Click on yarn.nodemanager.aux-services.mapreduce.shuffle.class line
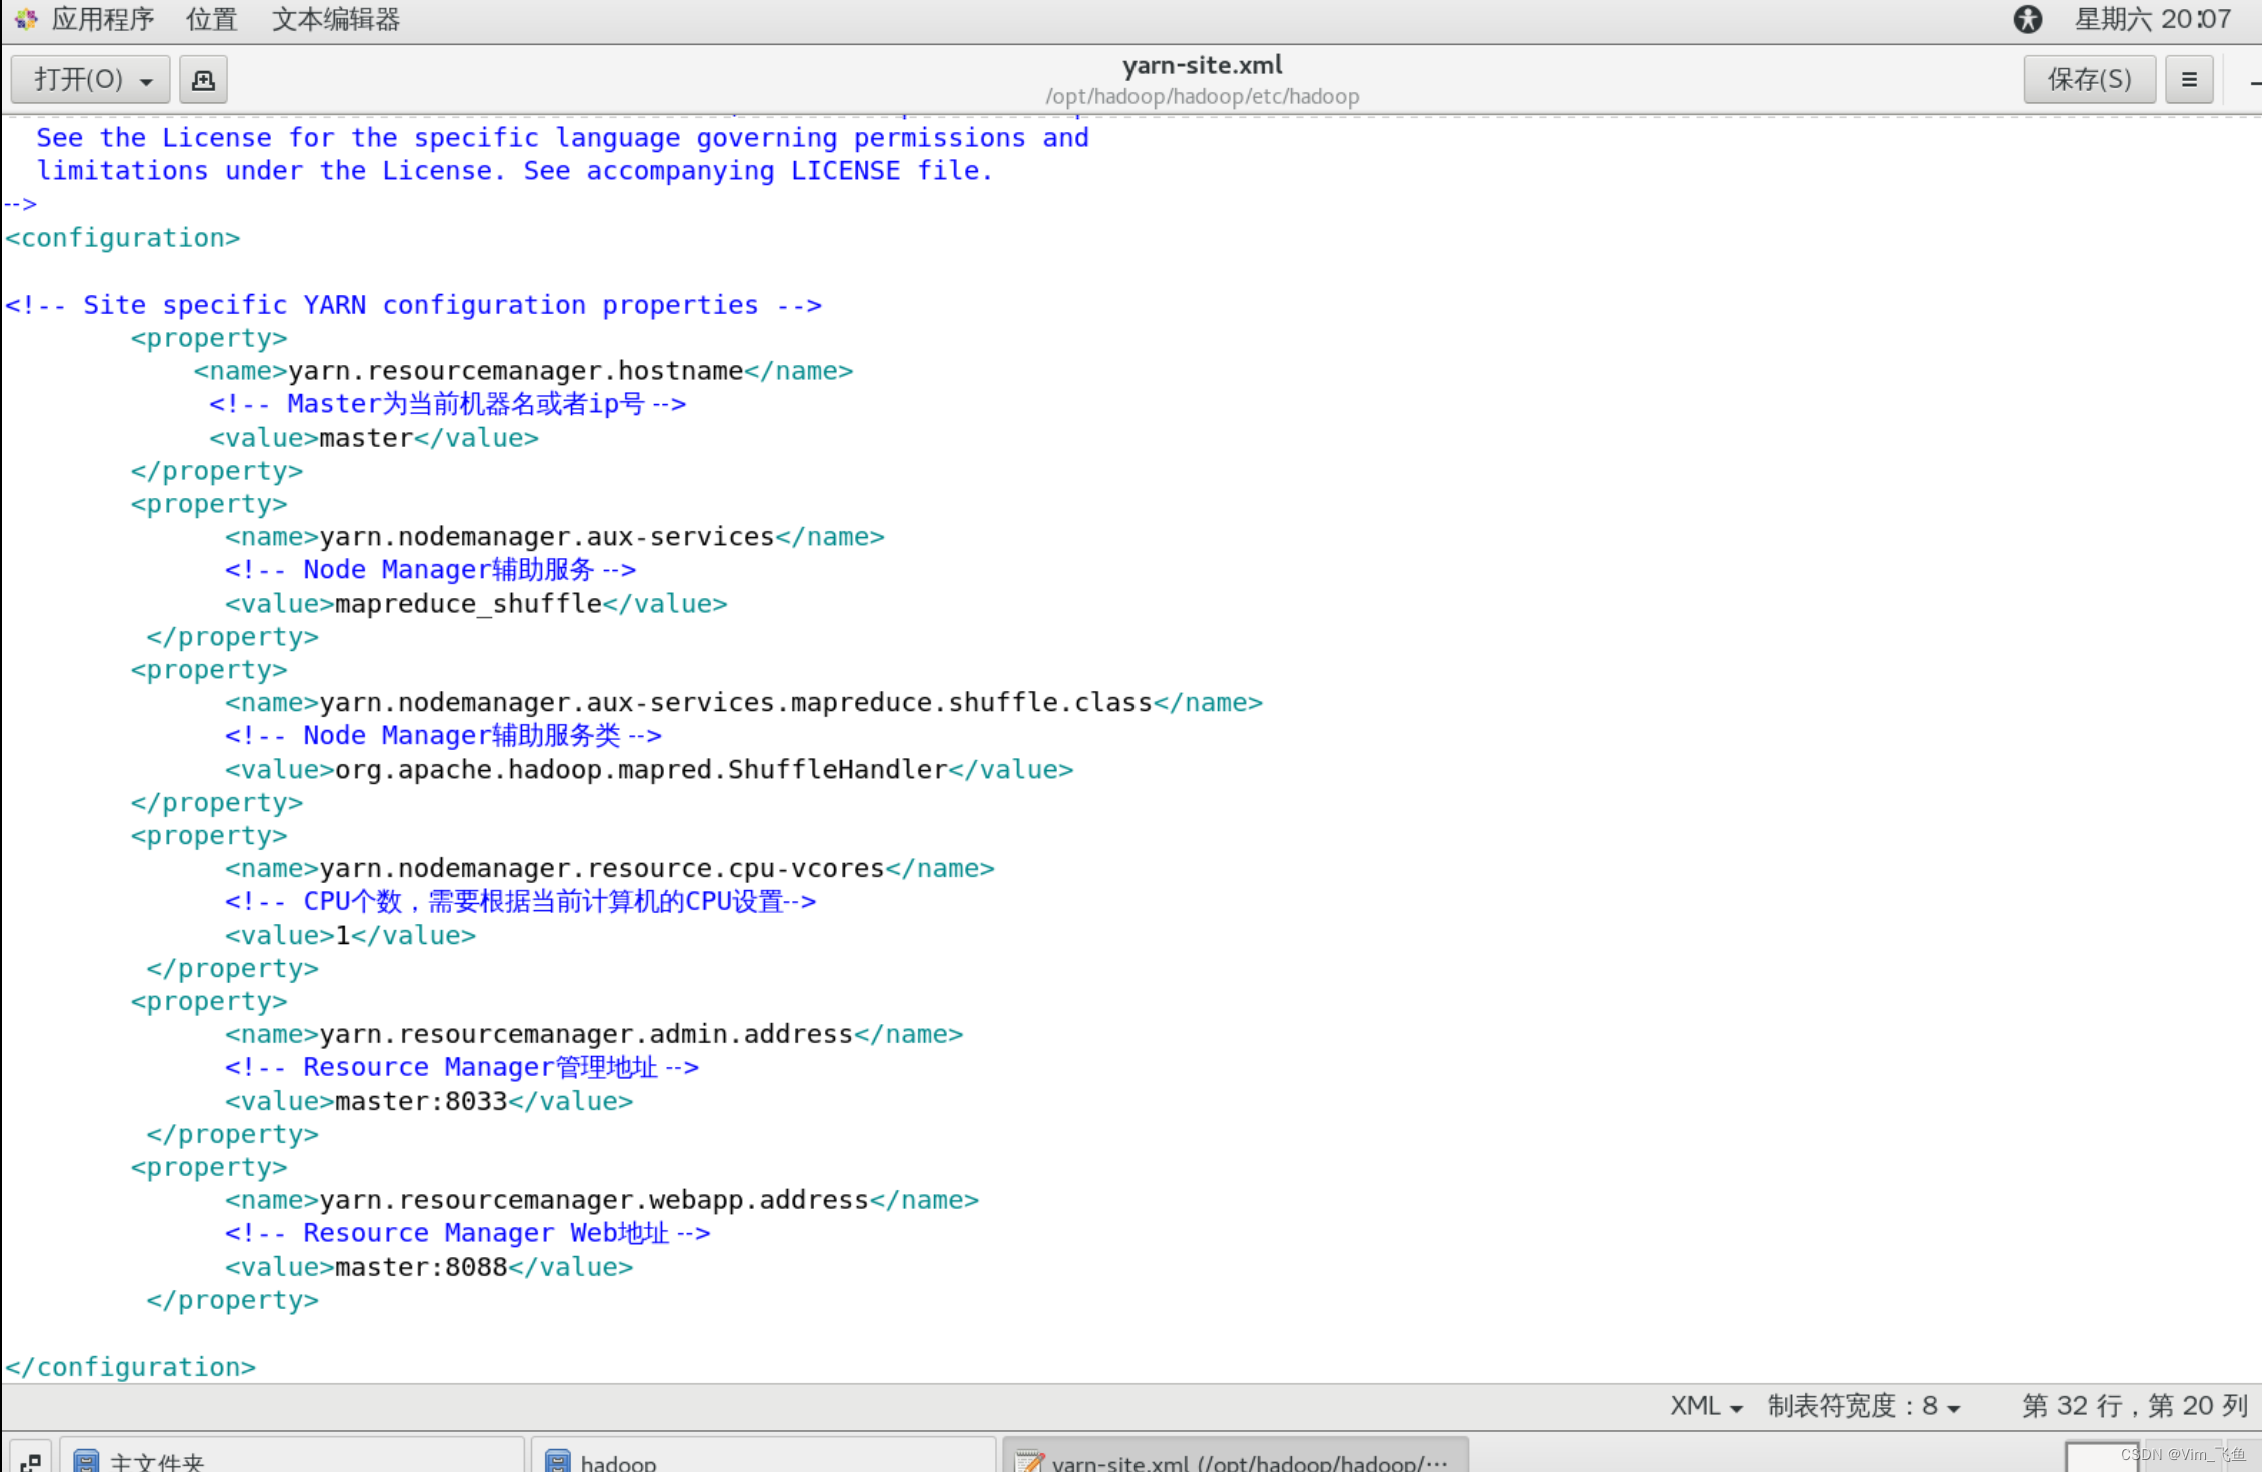Image resolution: width=2262 pixels, height=1472 pixels. click(743, 703)
